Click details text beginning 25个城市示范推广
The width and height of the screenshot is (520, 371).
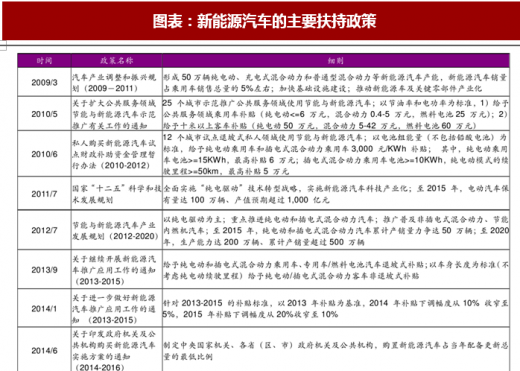tap(335, 114)
